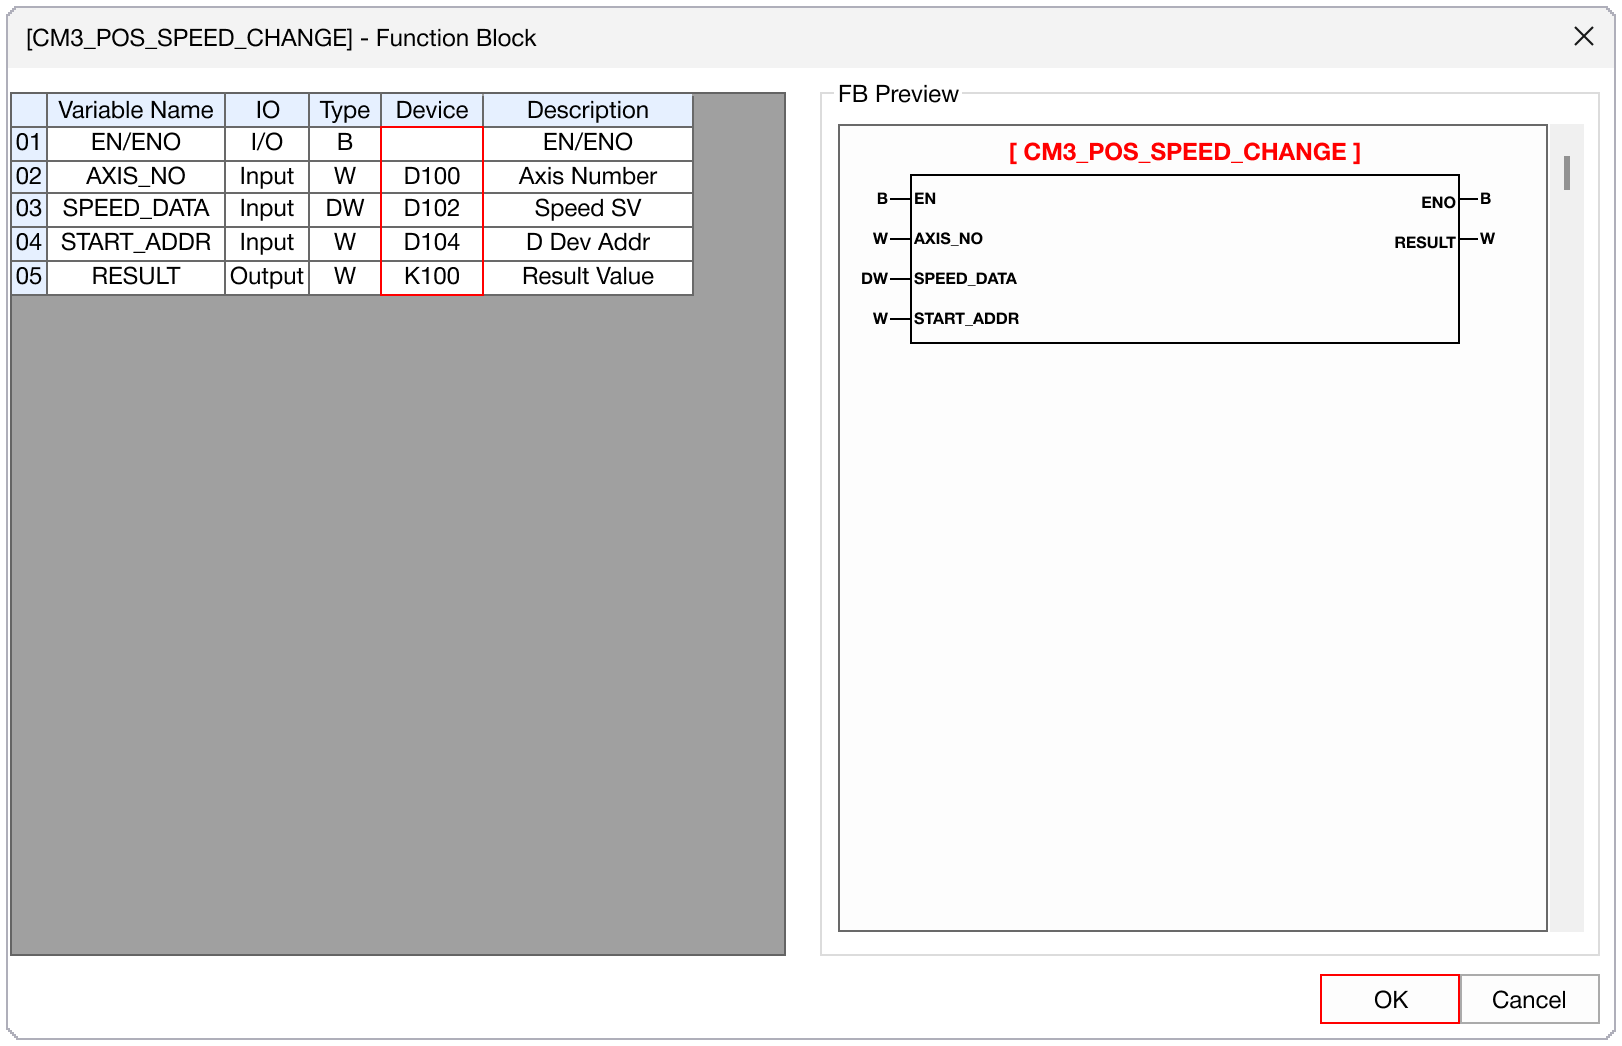
Task: Select row header 05
Action: [29, 277]
